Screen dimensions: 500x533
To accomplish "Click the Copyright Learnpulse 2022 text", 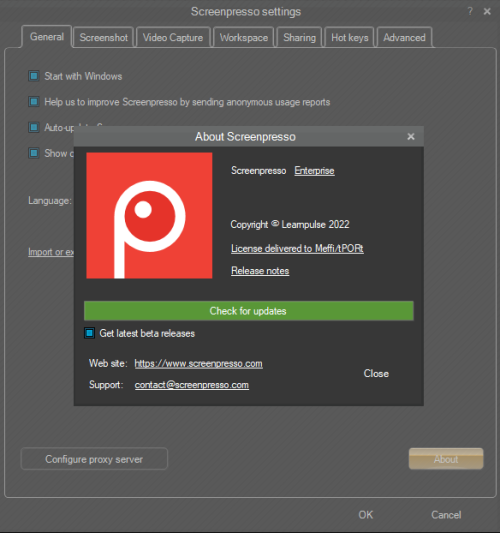I will [x=290, y=224].
